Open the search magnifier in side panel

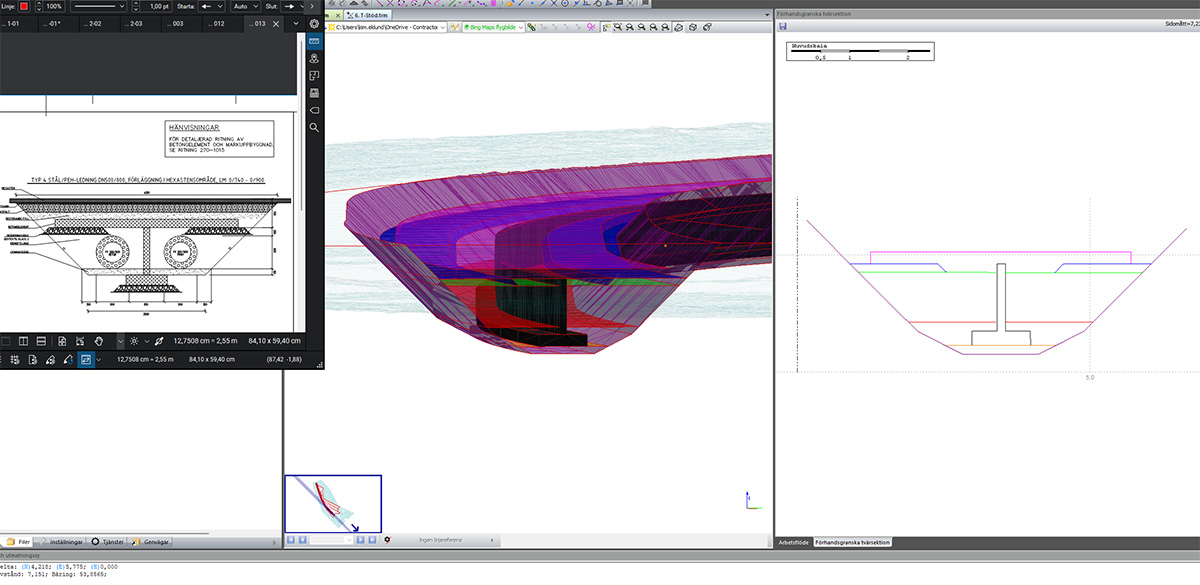(x=314, y=127)
